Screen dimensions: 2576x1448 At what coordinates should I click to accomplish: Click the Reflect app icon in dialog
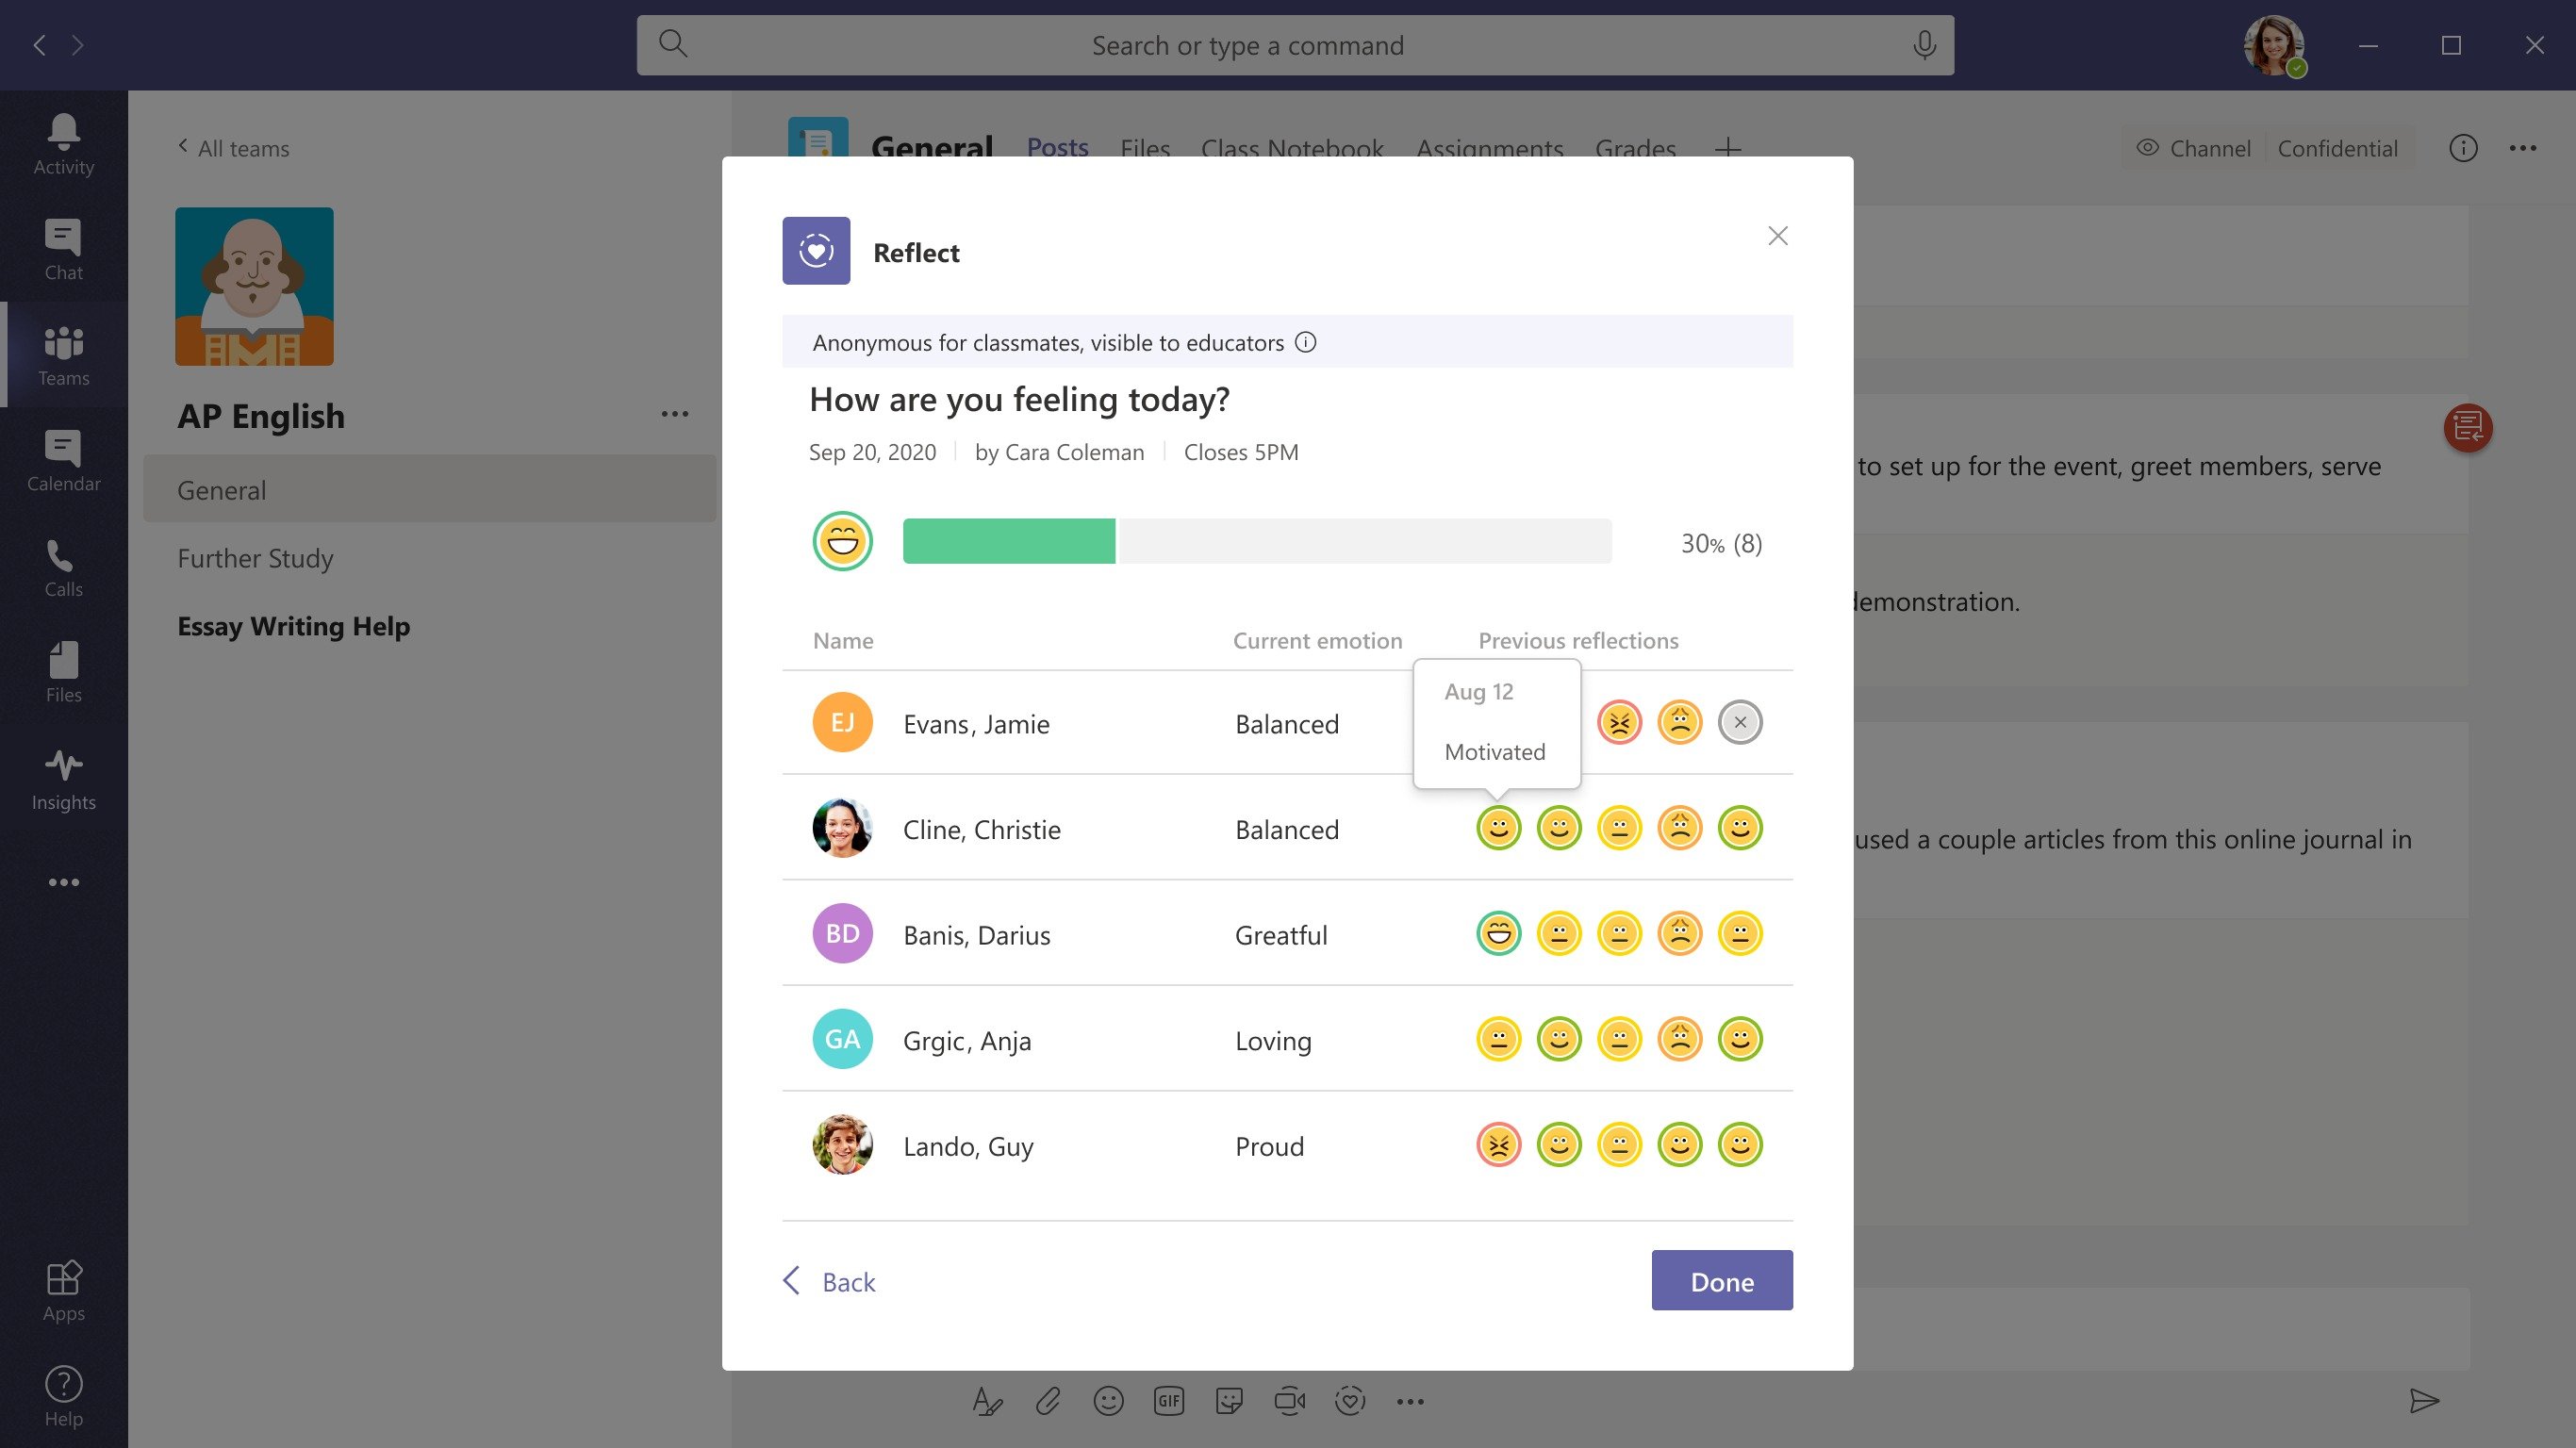pos(816,251)
